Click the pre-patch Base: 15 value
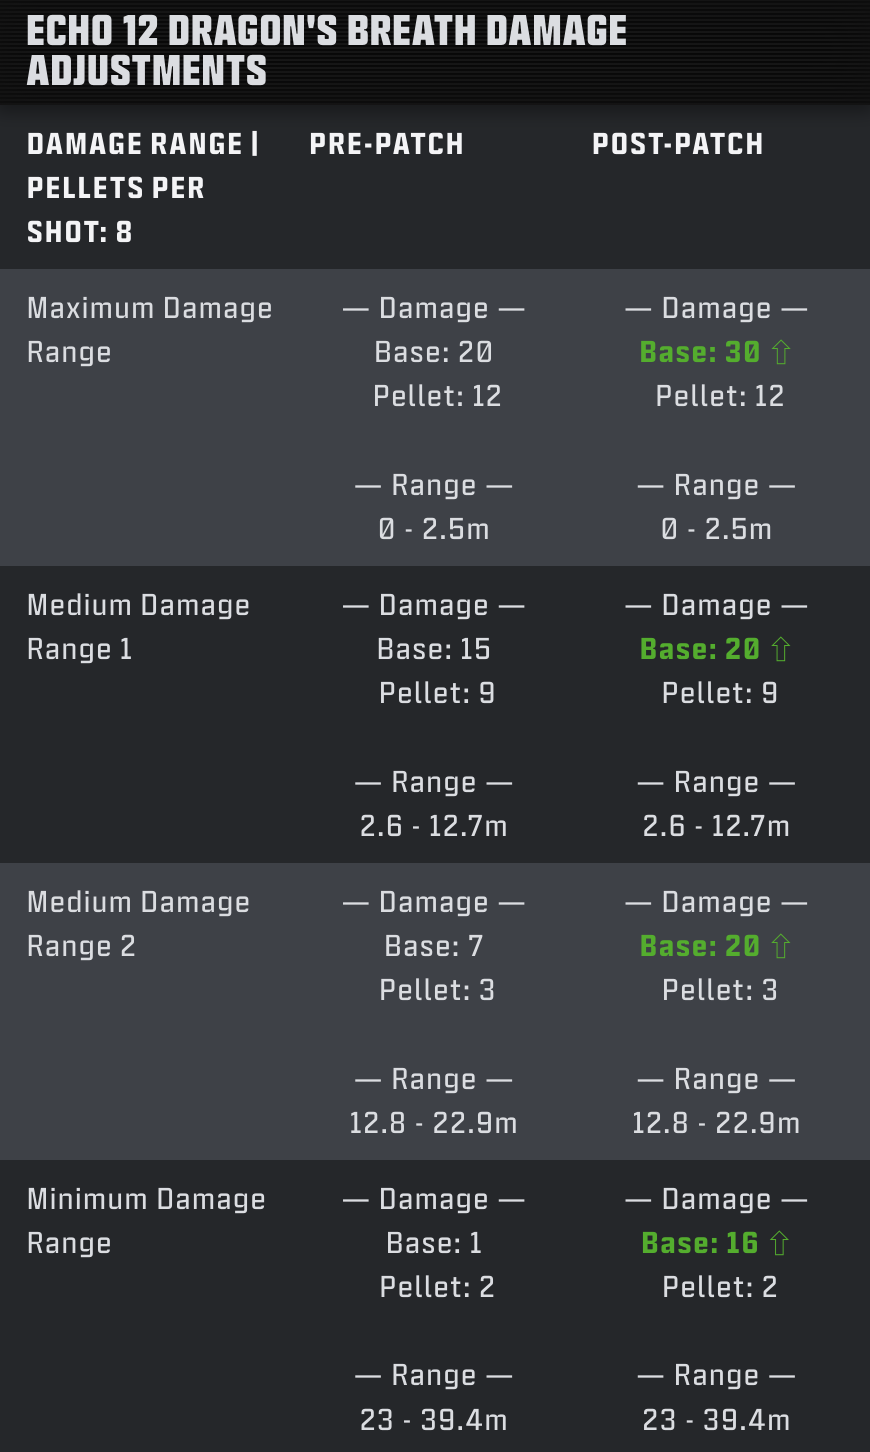The image size is (870, 1452). [x=434, y=649]
